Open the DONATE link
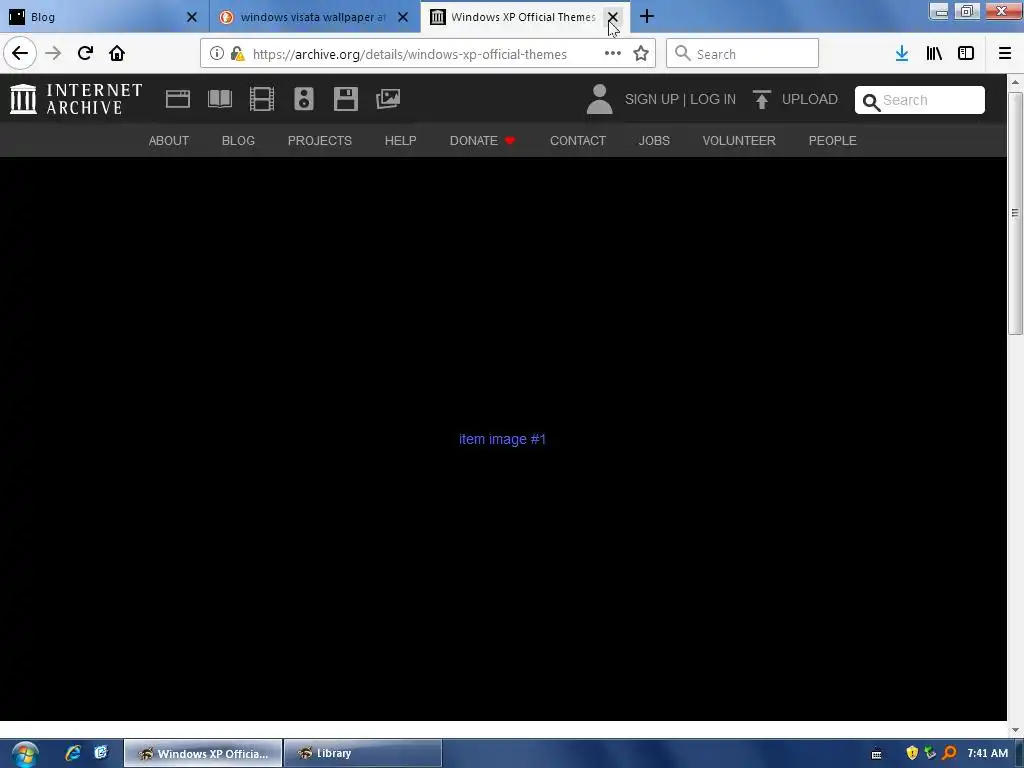This screenshot has width=1024, height=768. tap(482, 140)
